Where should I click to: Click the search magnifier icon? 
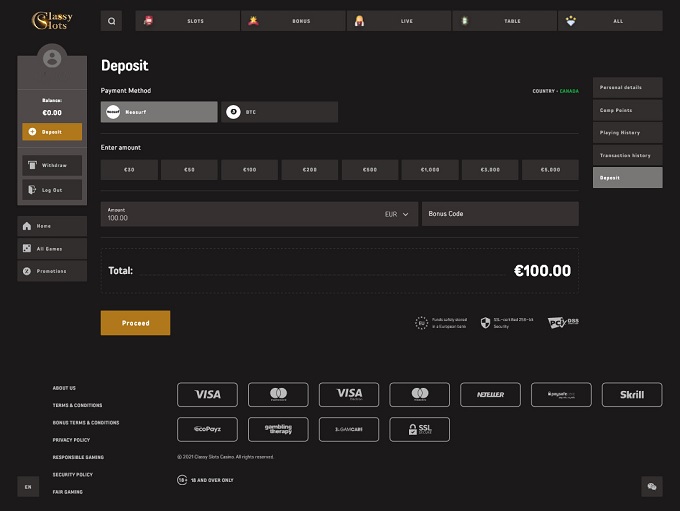tap(111, 21)
